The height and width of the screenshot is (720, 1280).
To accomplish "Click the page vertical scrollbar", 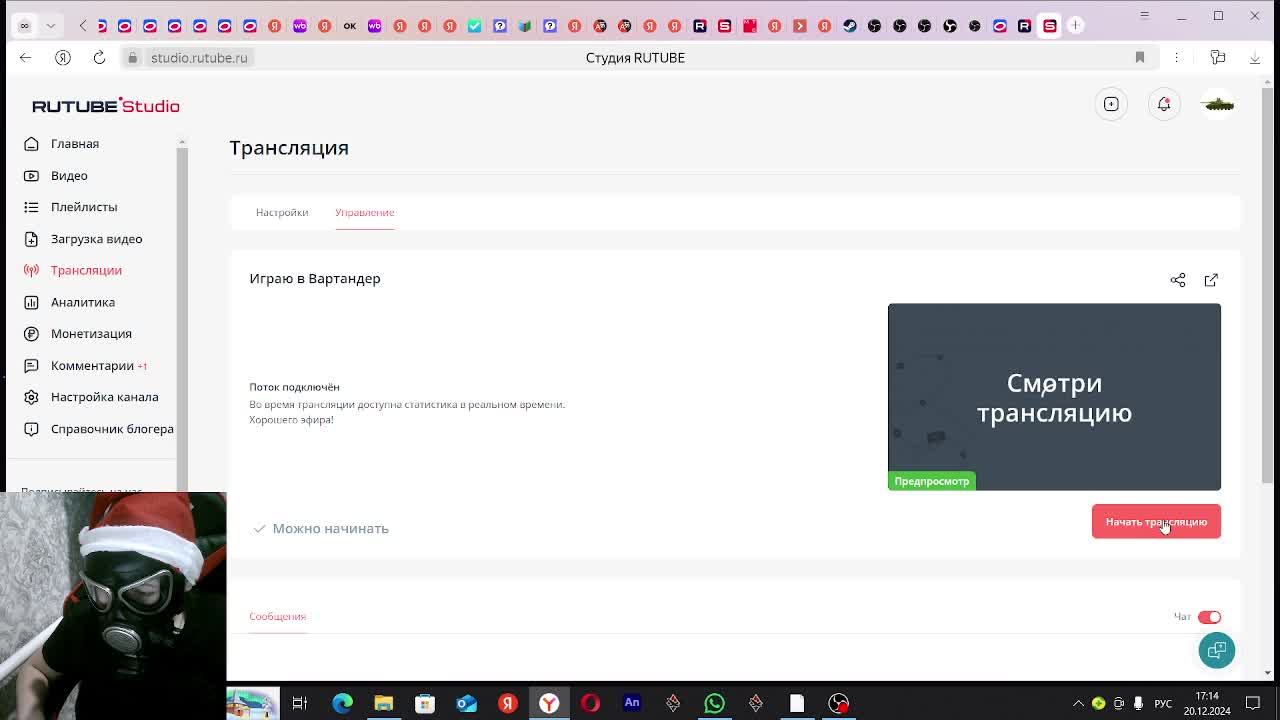I will coord(1268,285).
